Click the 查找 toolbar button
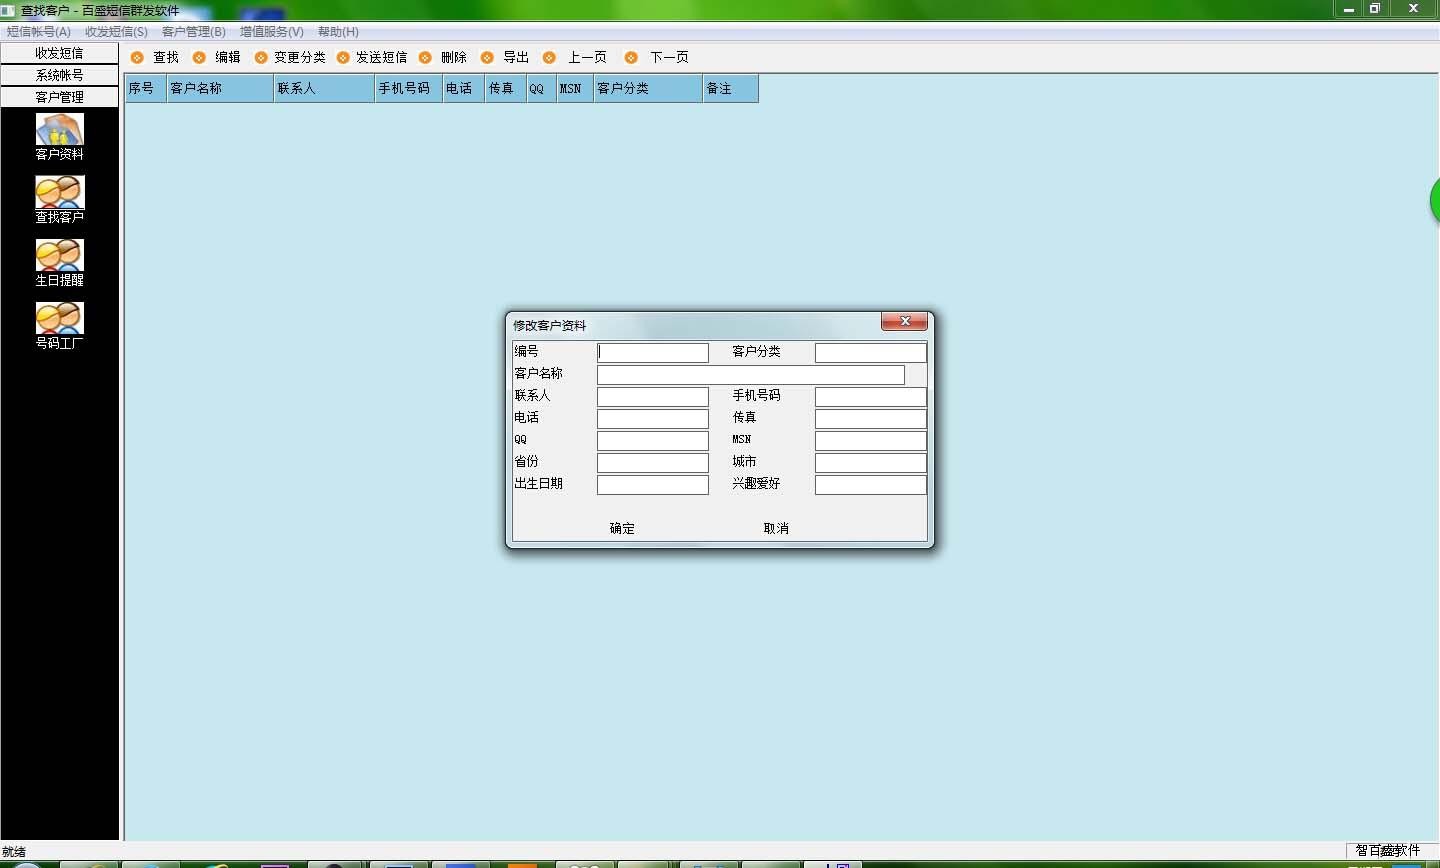The image size is (1440, 868). [x=155, y=57]
